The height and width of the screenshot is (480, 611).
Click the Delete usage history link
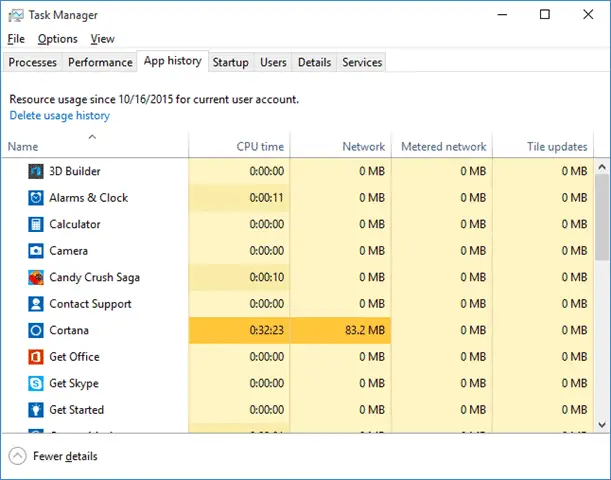(60, 116)
